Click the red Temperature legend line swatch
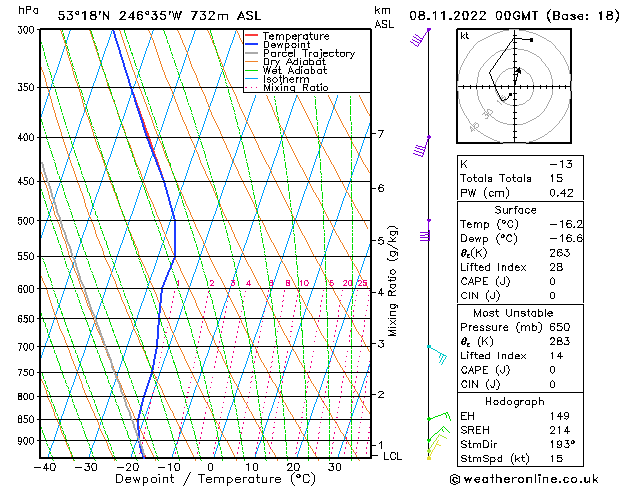The height and width of the screenshot is (486, 629). [252, 36]
